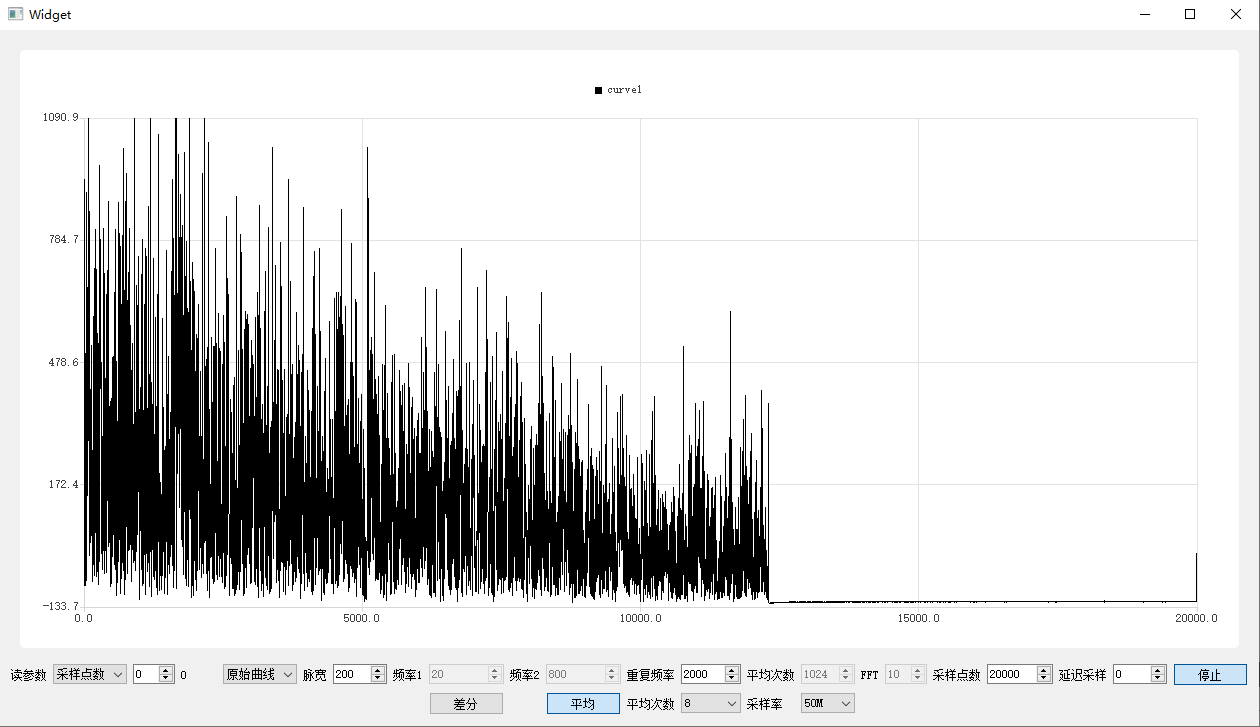Click the 频率1 label
Image resolution: width=1260 pixels, height=727 pixels.
pyautogui.click(x=407, y=675)
